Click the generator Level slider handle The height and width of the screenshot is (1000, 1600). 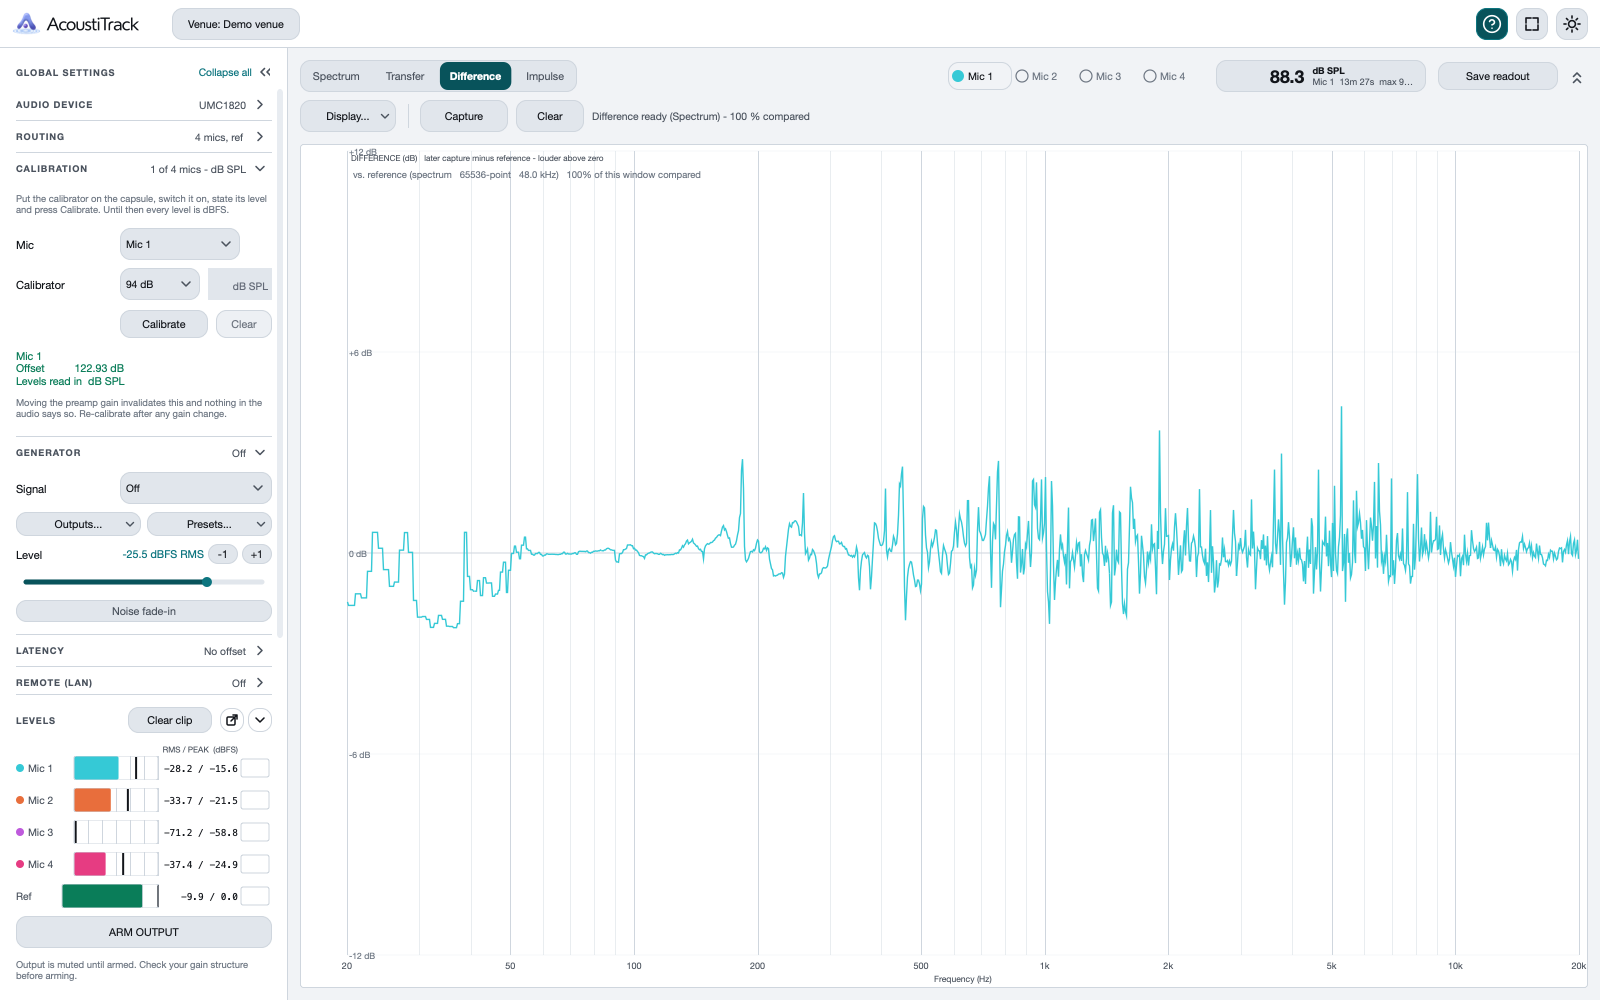pyautogui.click(x=207, y=582)
